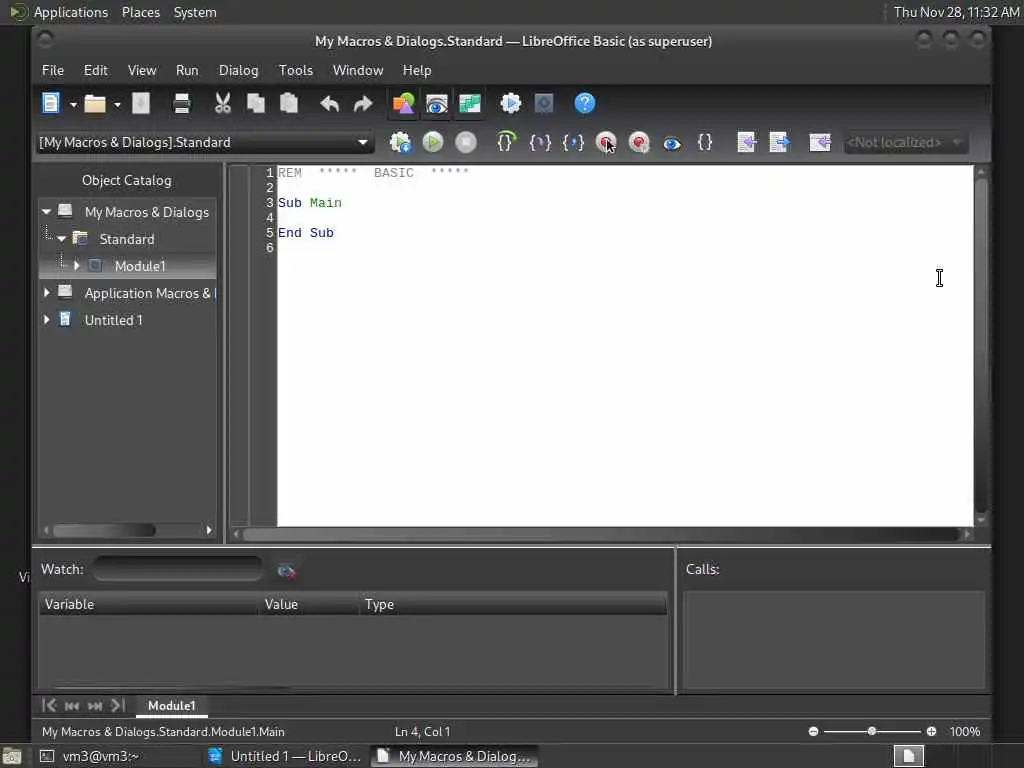Screen dimensions: 1024x768
Task: Toggle Breakpoint red dot icon
Action: (x=605, y=142)
